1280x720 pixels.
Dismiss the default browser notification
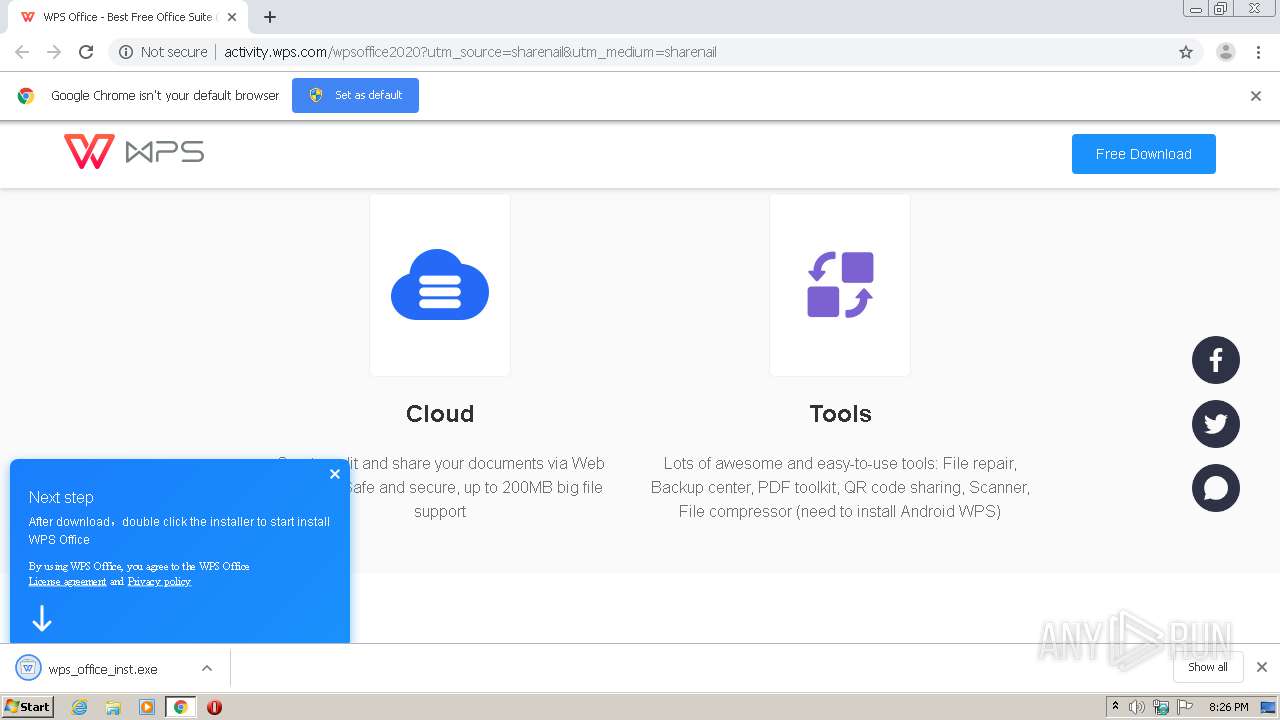1256,96
